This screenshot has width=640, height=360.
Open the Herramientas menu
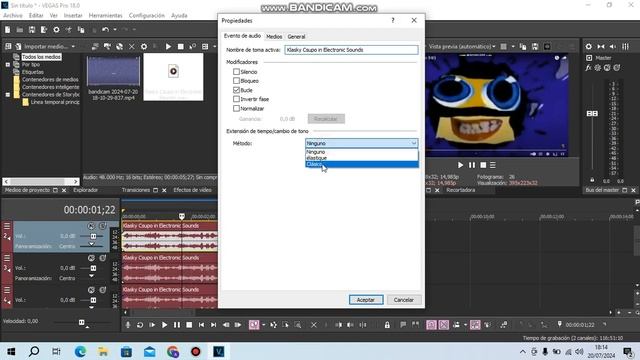pyautogui.click(x=106, y=15)
